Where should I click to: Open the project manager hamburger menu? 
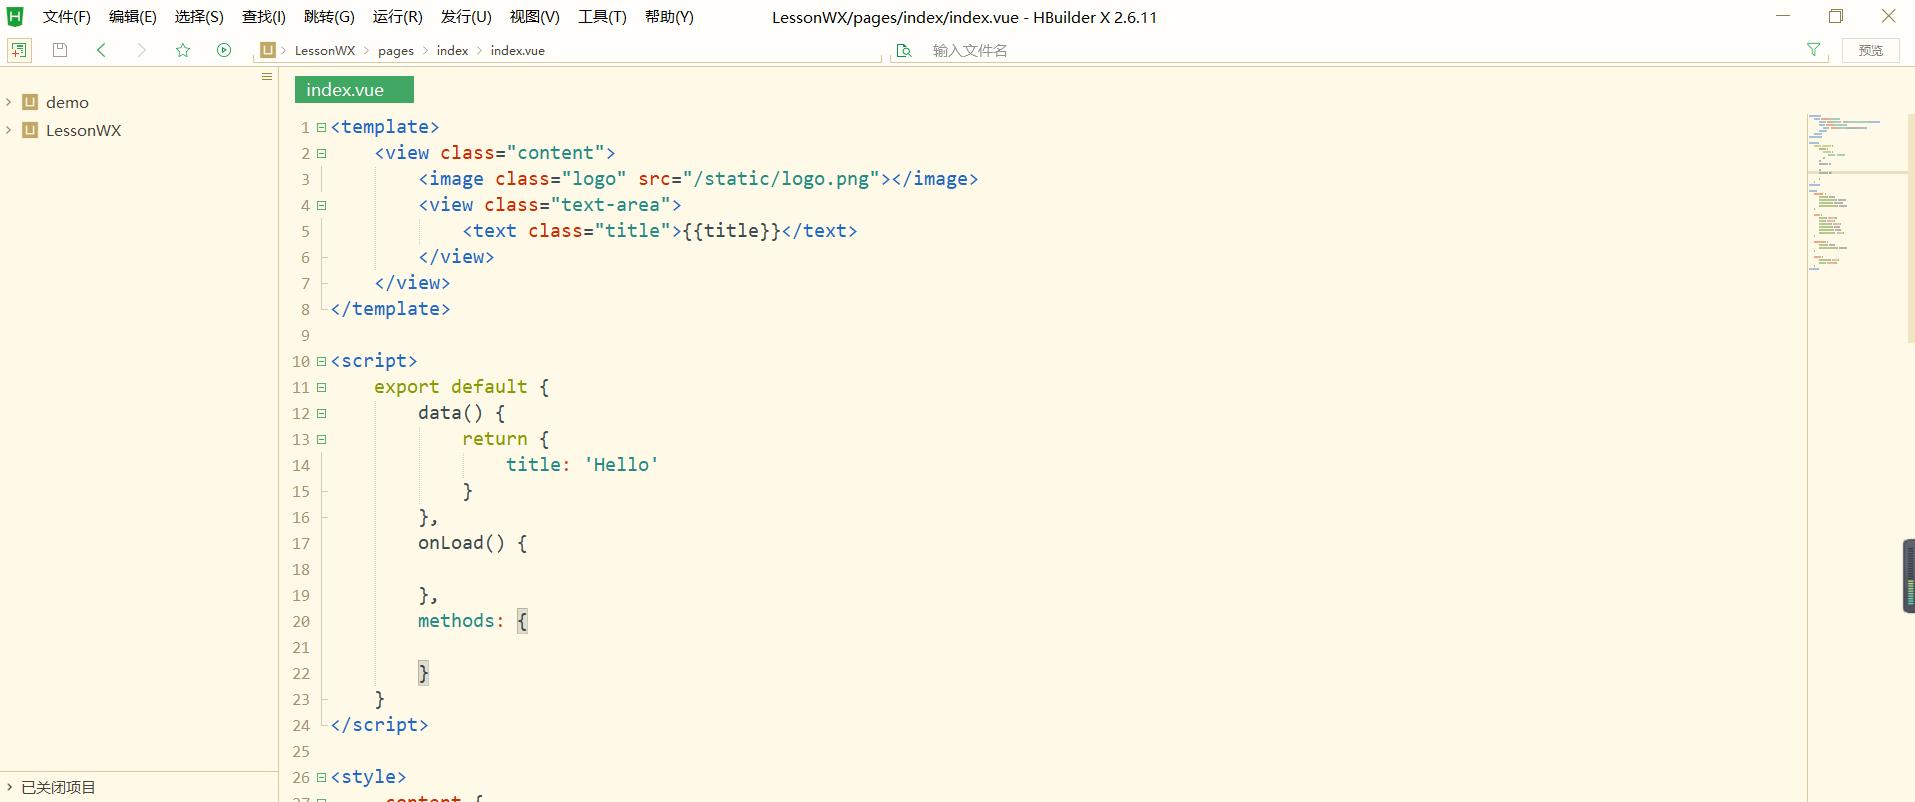coord(267,77)
